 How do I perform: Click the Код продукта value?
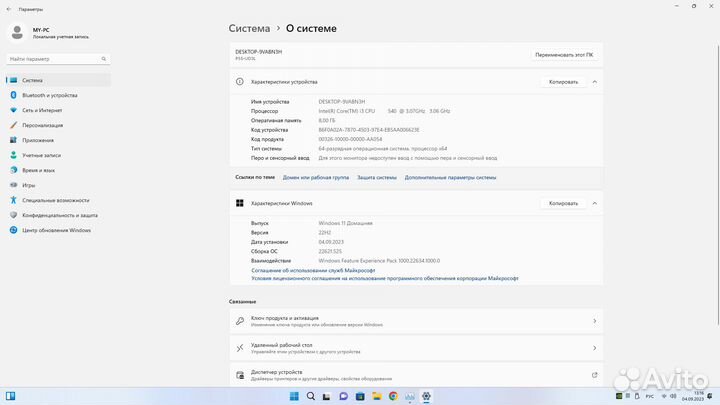point(350,139)
